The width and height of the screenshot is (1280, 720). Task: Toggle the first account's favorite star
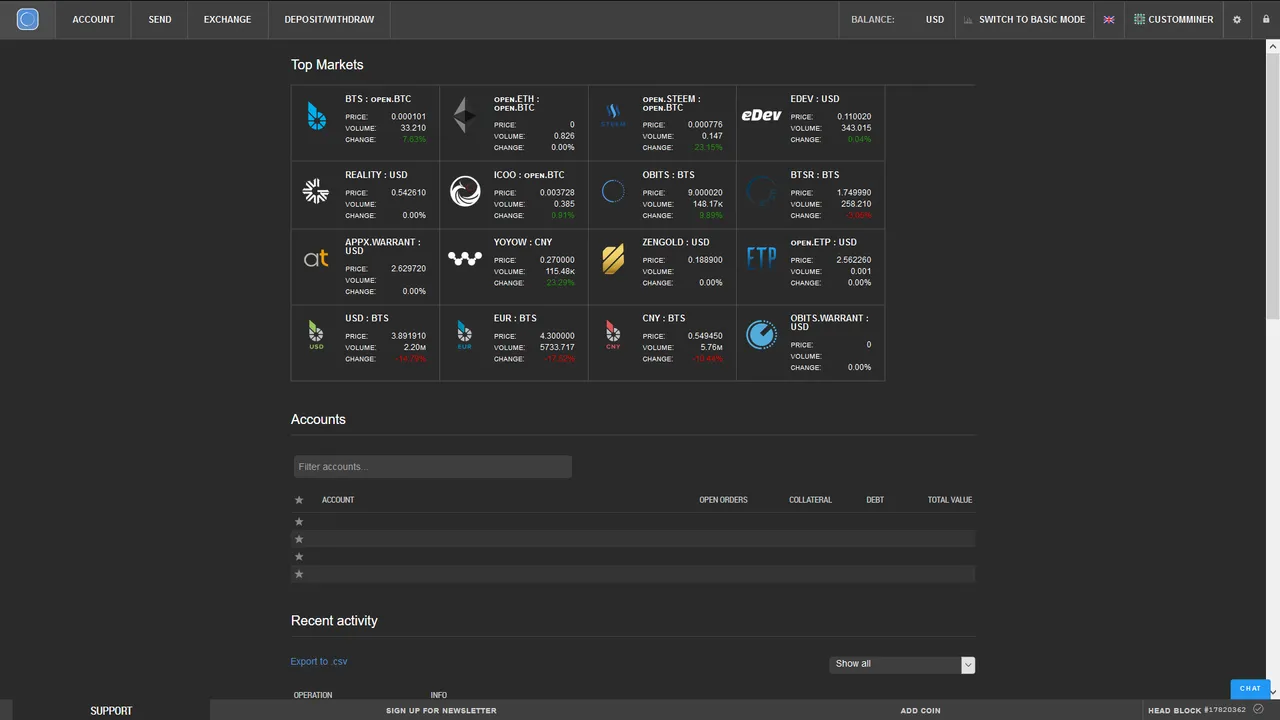point(299,522)
